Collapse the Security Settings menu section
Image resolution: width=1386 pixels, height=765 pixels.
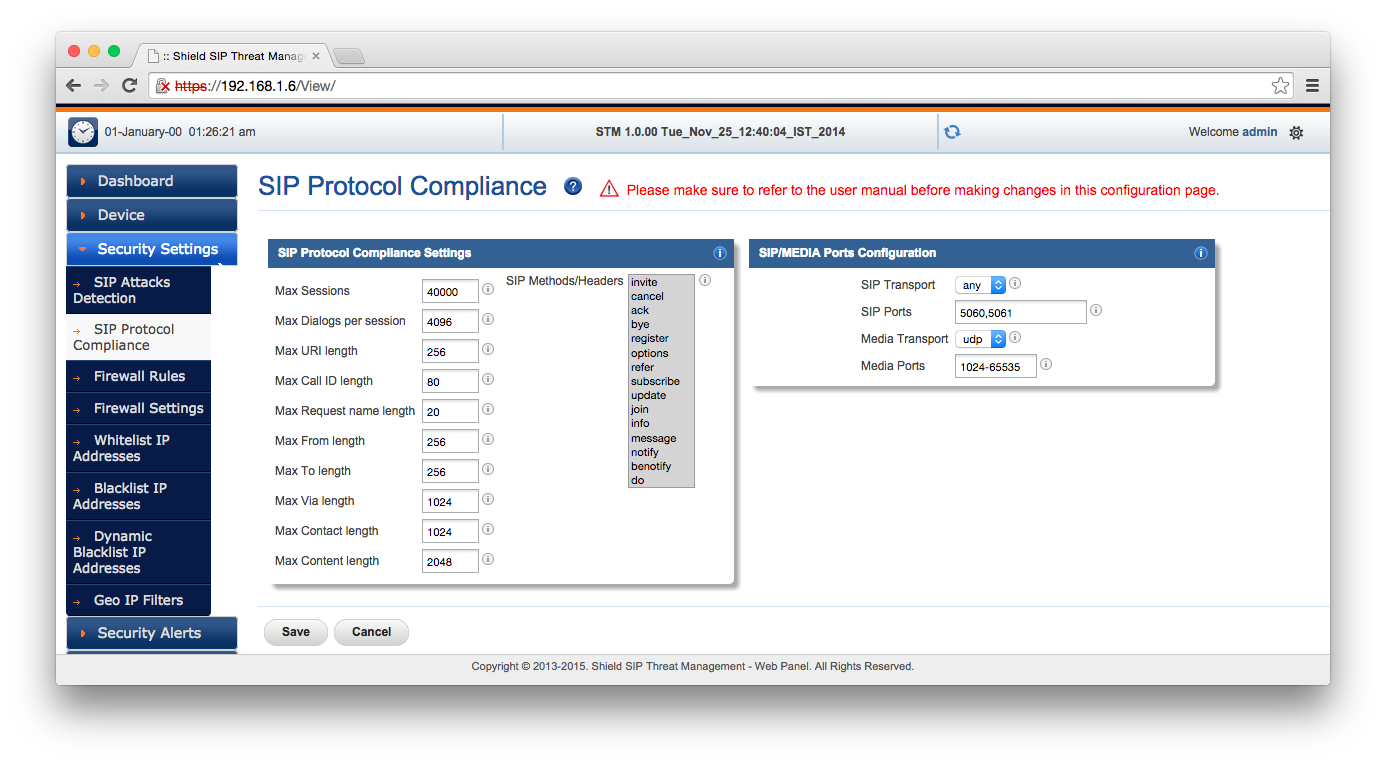152,249
